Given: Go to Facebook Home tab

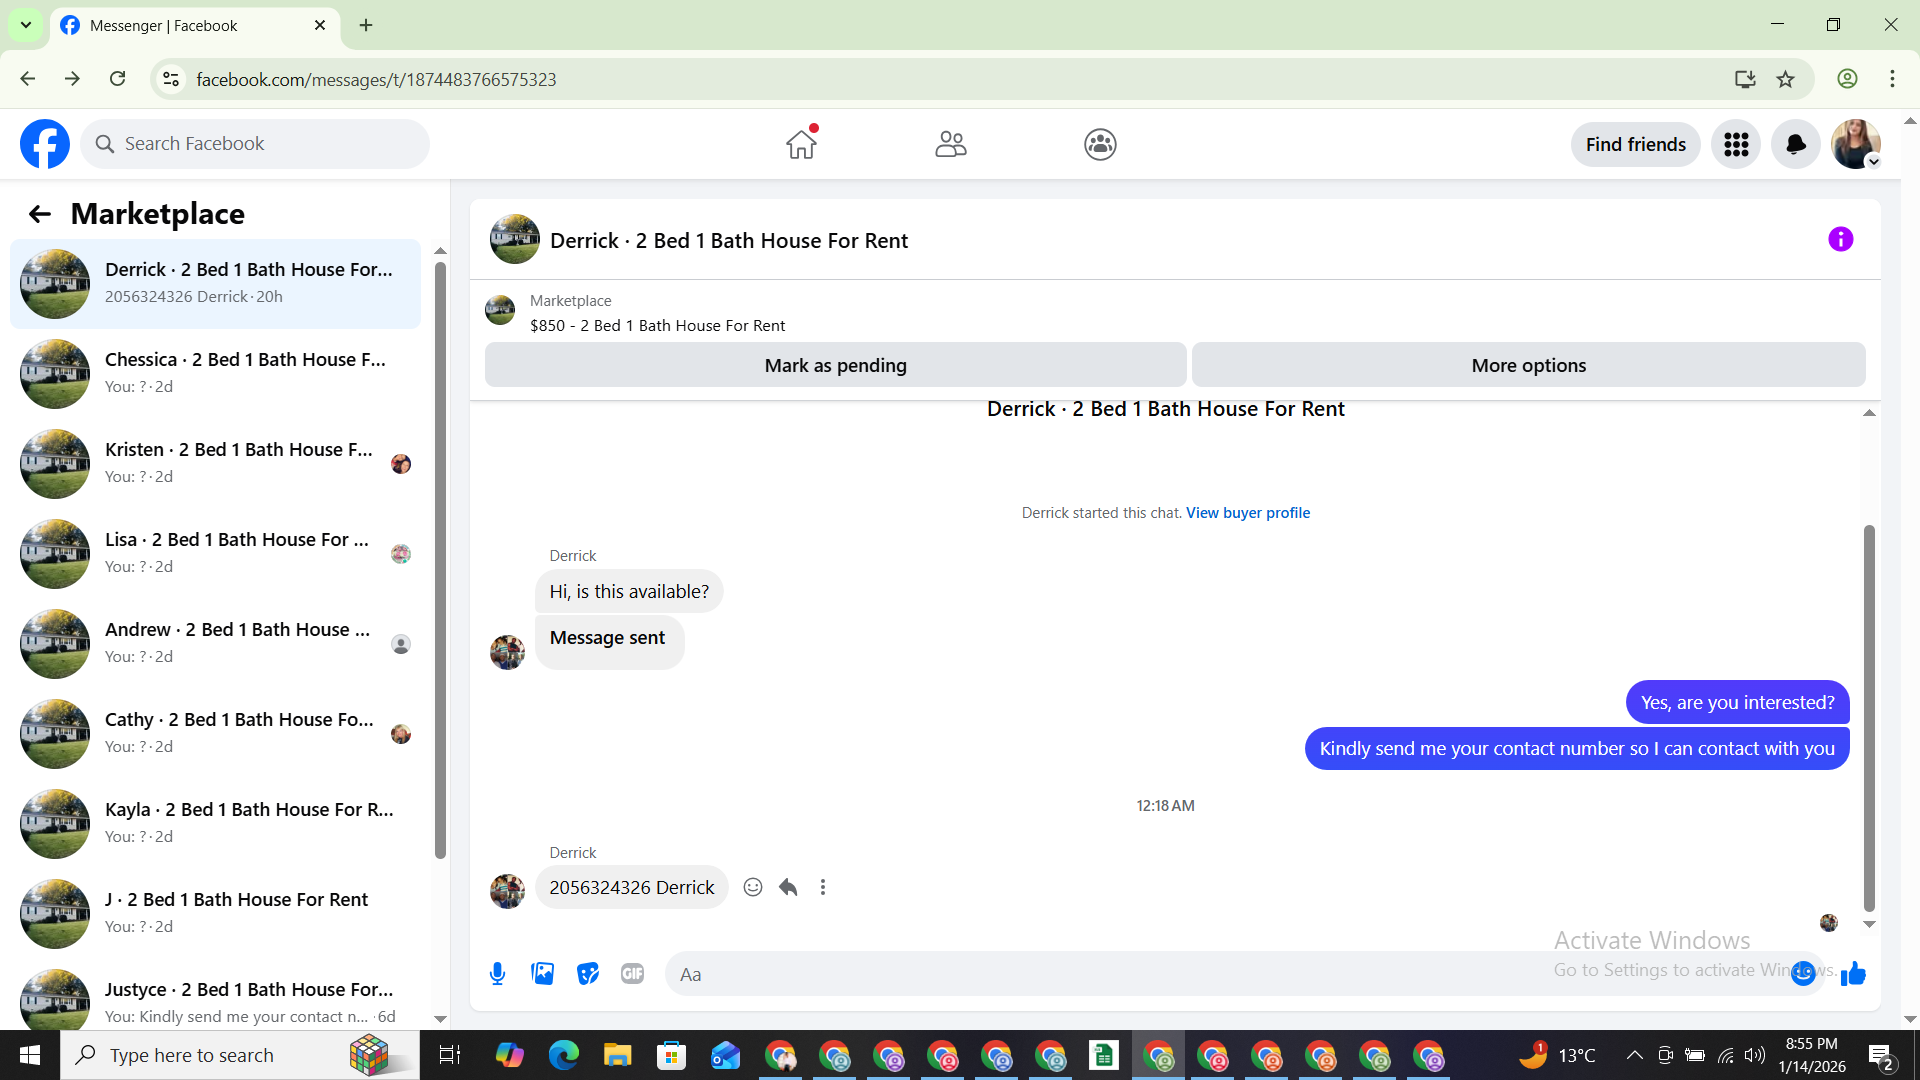Looking at the screenshot, I should (801, 144).
